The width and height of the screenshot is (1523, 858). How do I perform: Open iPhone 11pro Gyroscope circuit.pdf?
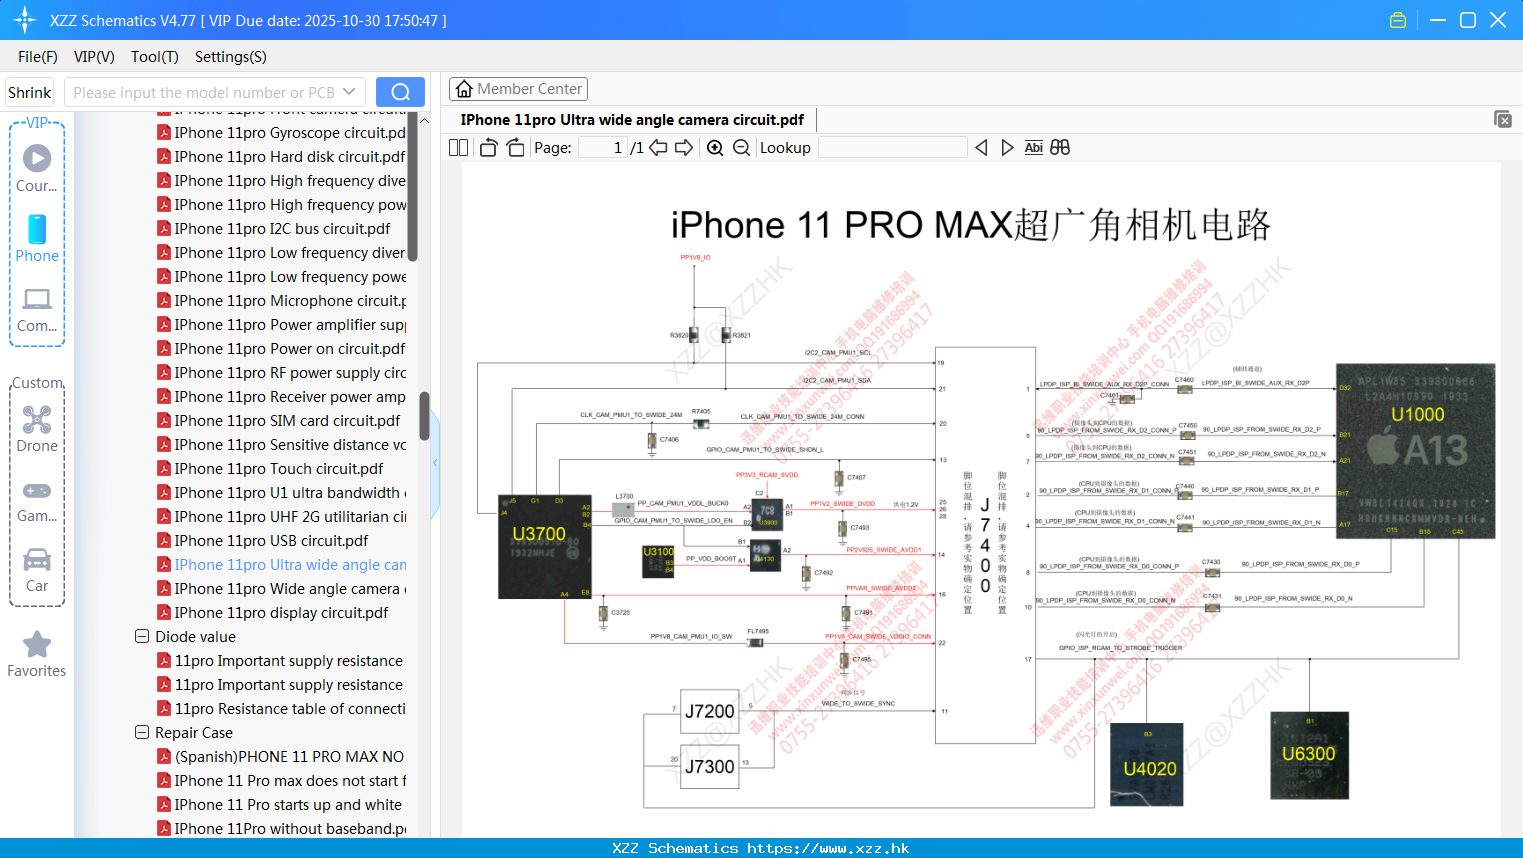coord(282,132)
